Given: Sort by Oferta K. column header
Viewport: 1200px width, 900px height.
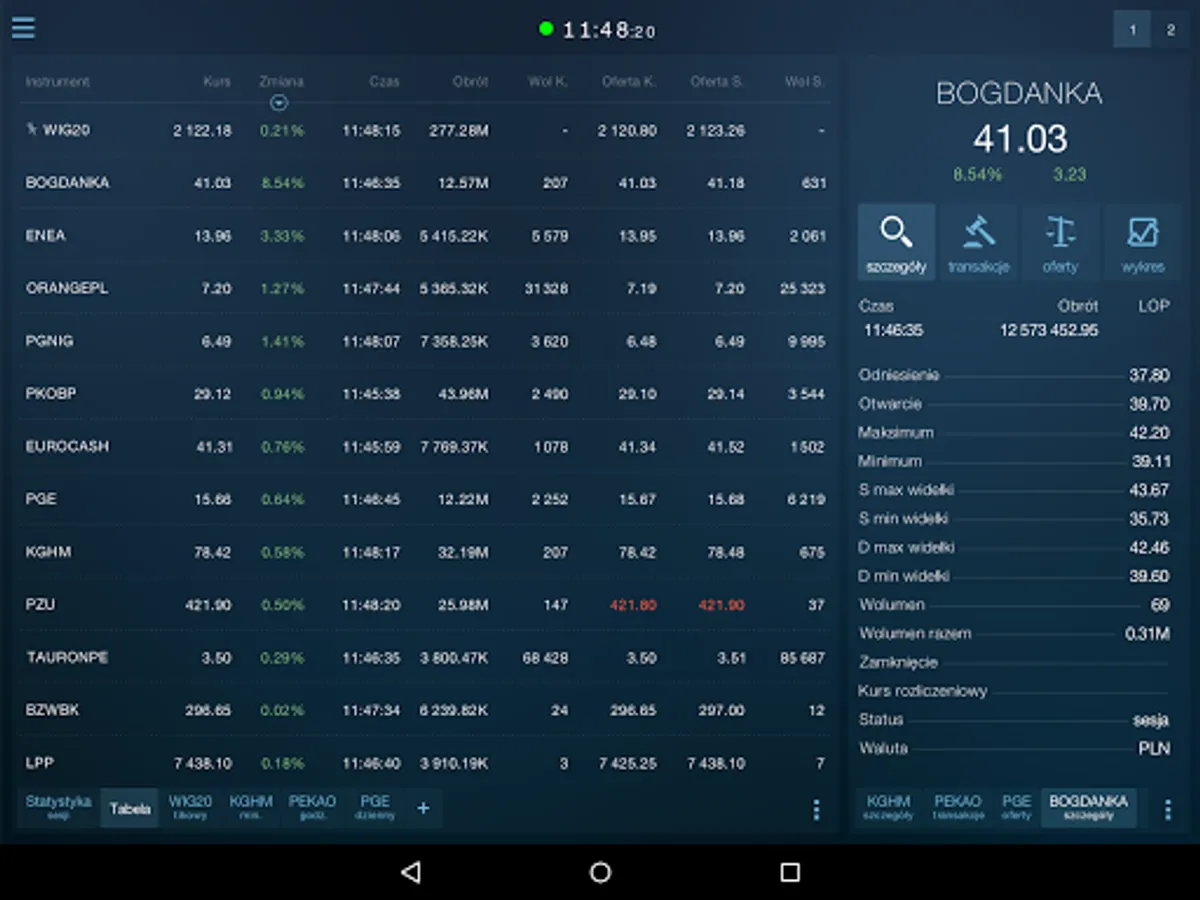Looking at the screenshot, I should click(x=629, y=81).
